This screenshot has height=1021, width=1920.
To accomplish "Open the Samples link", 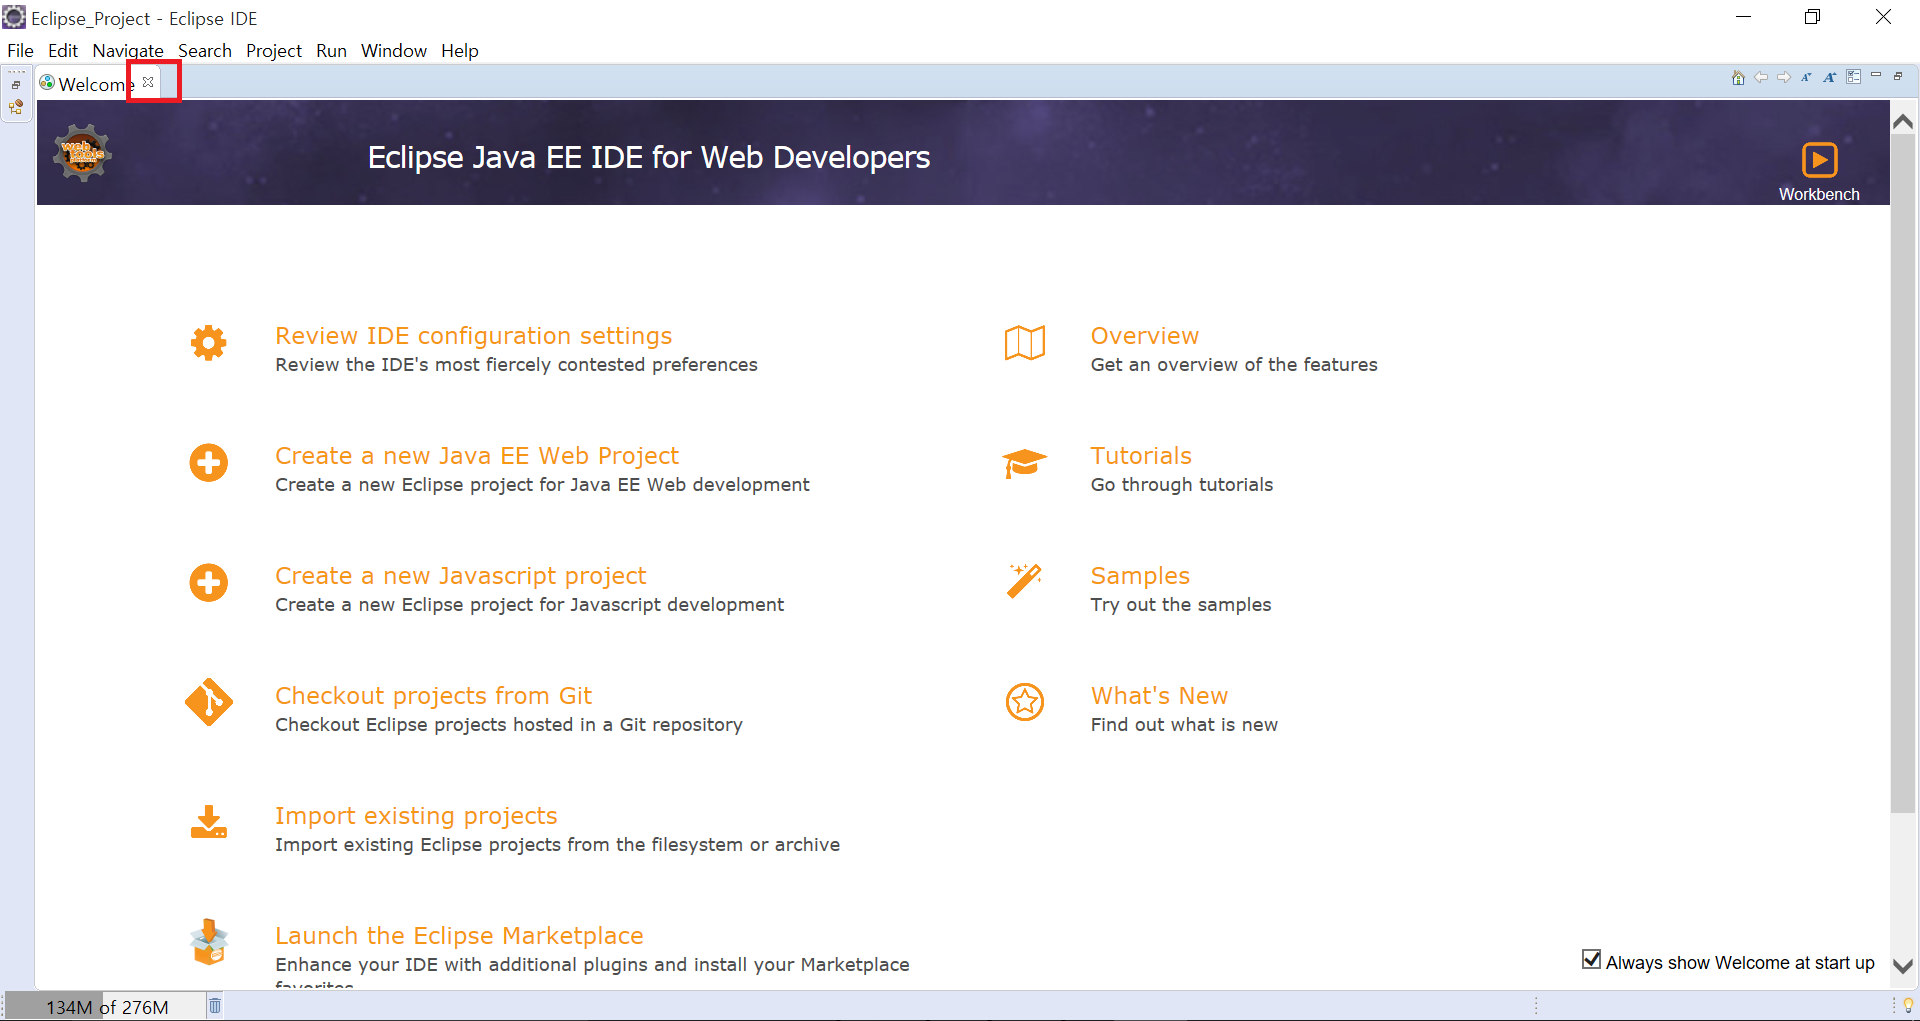I will point(1140,576).
